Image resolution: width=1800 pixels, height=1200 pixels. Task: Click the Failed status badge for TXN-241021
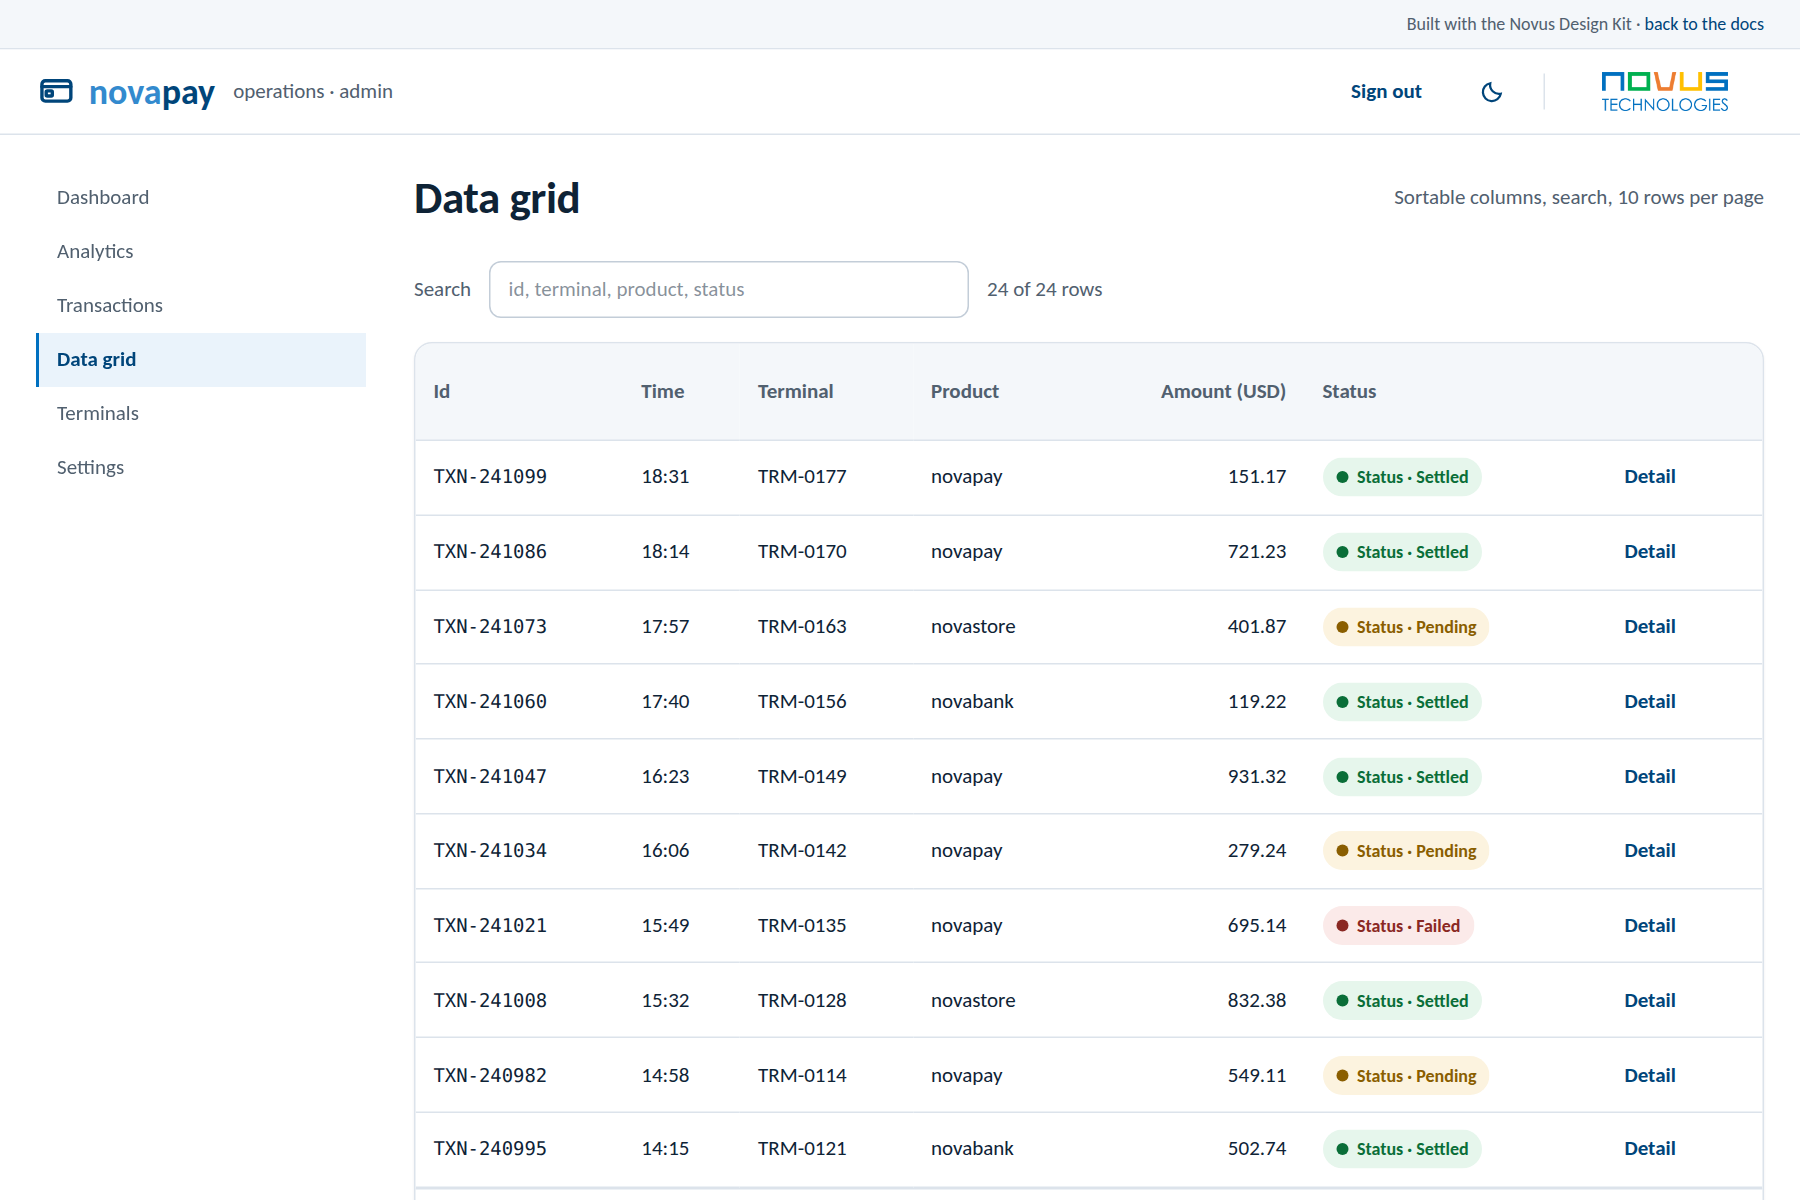pyautogui.click(x=1397, y=926)
